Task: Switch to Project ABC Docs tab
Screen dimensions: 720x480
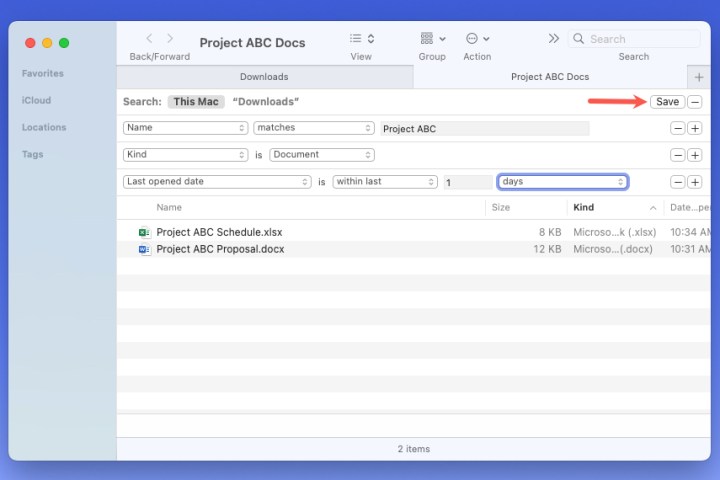Action: click(549, 77)
